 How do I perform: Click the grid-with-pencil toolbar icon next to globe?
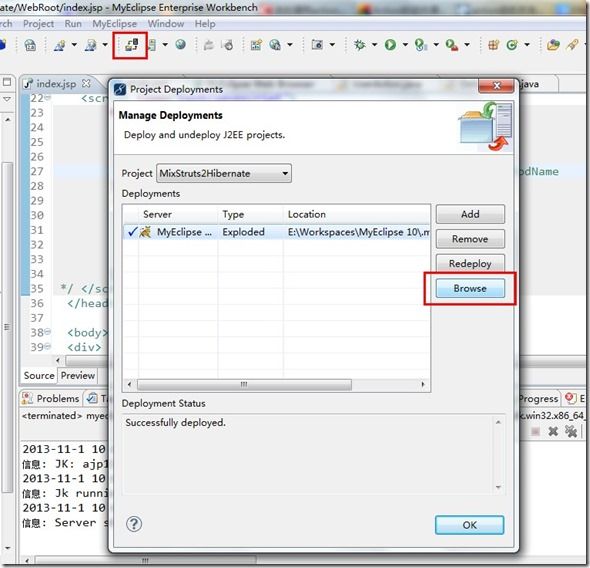tap(256, 45)
